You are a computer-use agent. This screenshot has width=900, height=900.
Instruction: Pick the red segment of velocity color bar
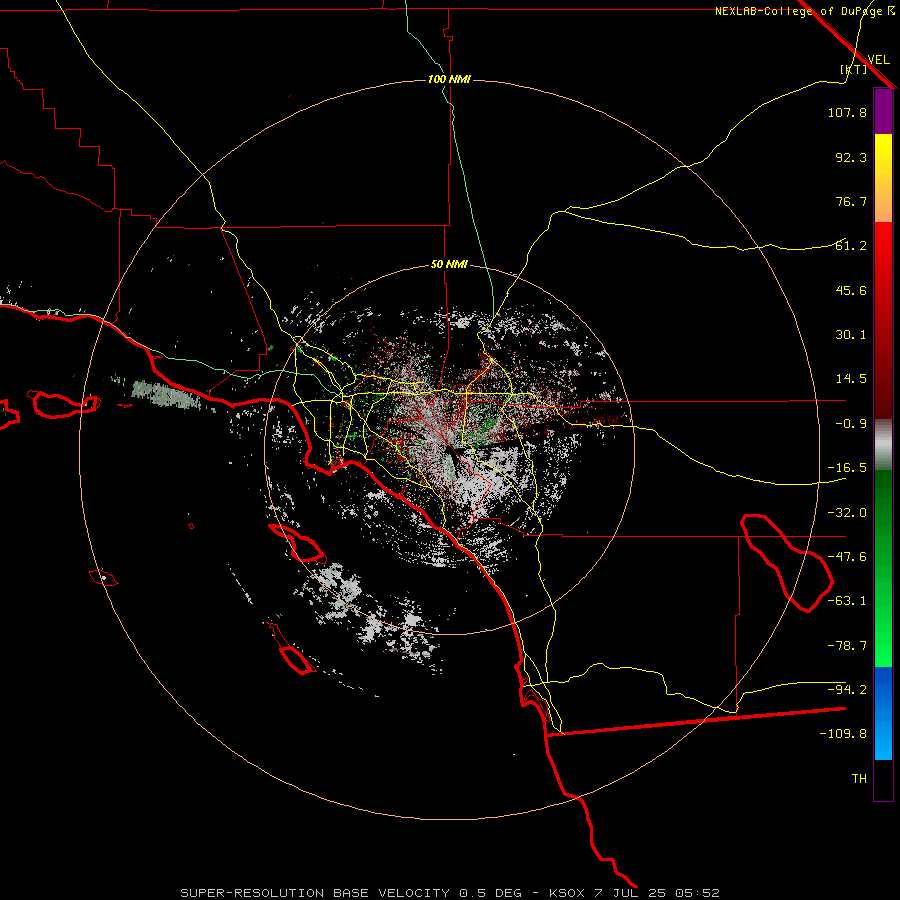point(883,320)
